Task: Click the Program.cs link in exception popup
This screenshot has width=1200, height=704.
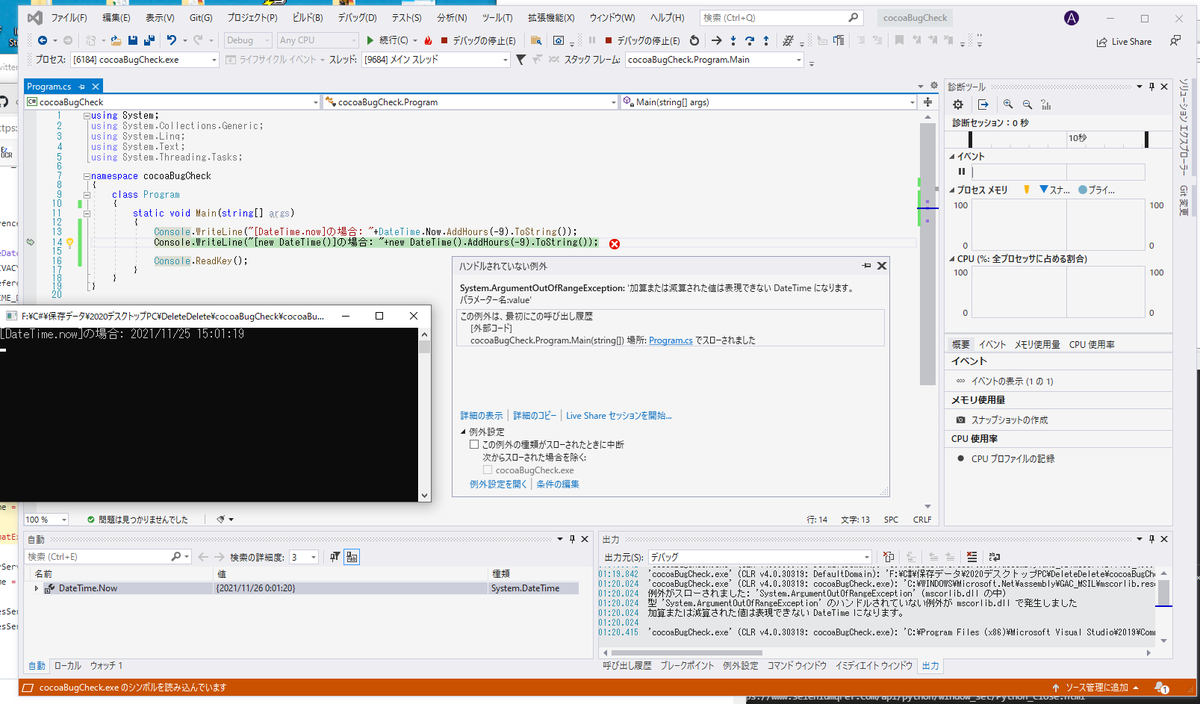Action: 670,340
